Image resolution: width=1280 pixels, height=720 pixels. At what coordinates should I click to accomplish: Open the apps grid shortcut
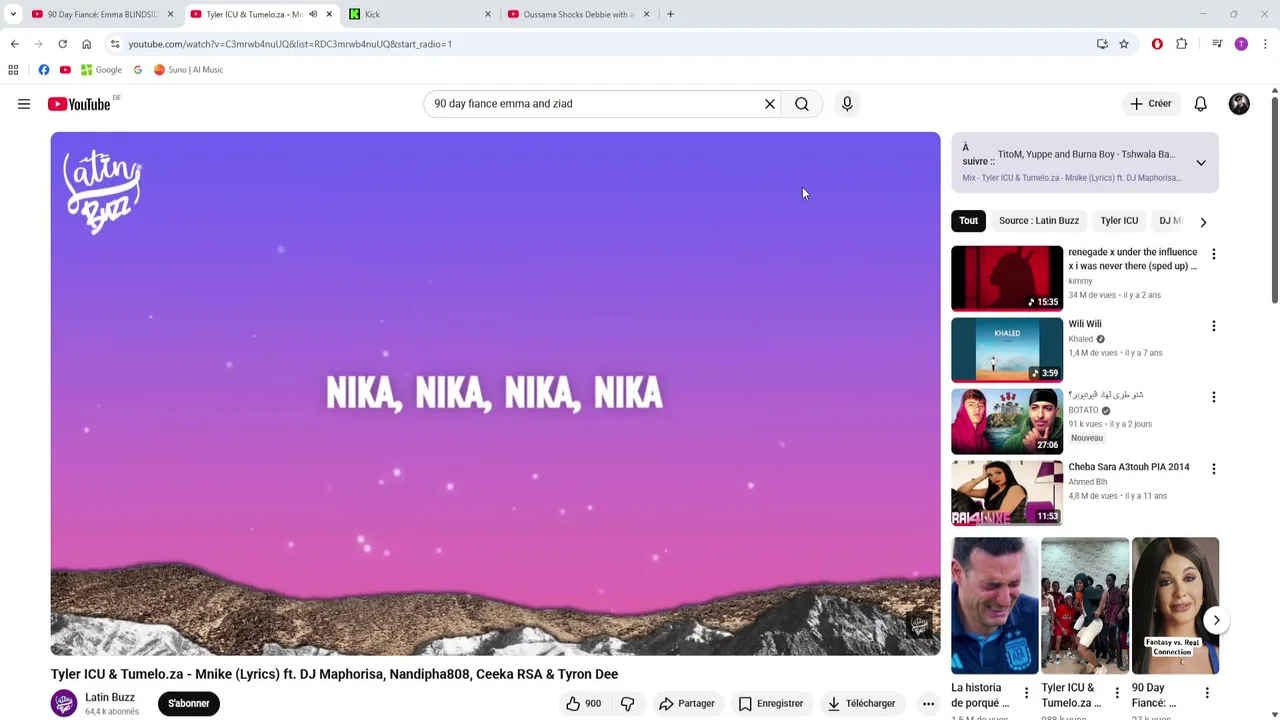13,70
